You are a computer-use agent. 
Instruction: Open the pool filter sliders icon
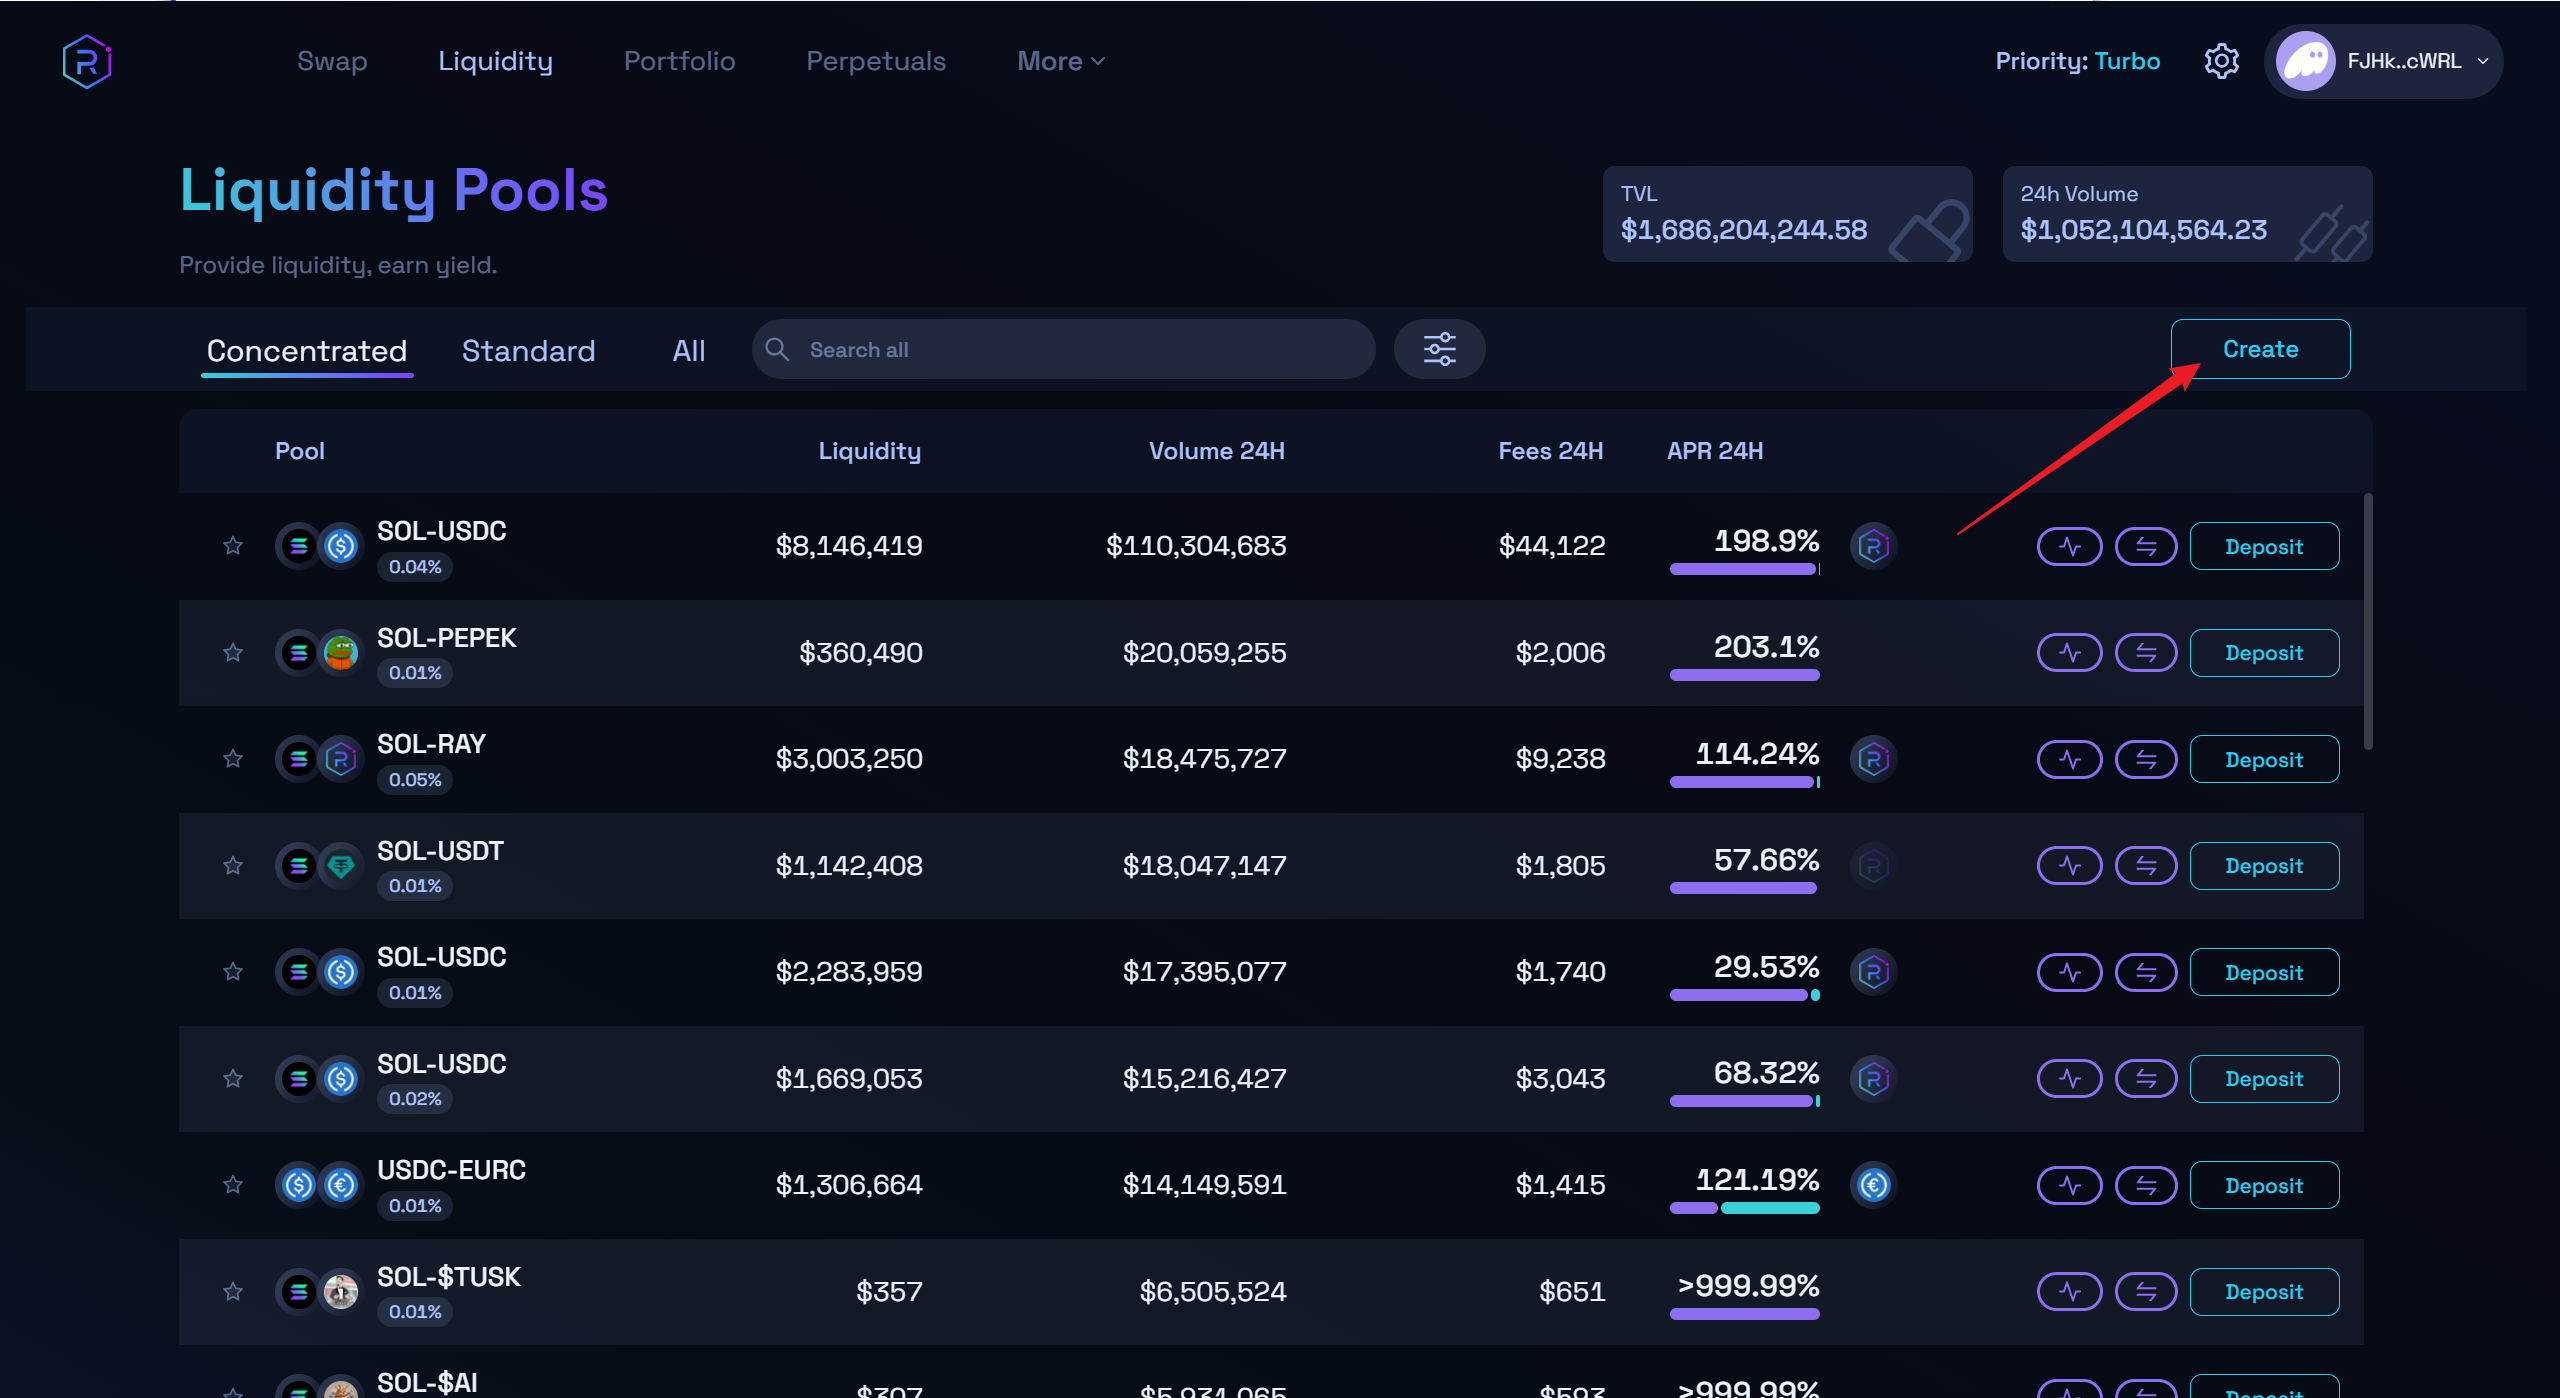click(1439, 349)
